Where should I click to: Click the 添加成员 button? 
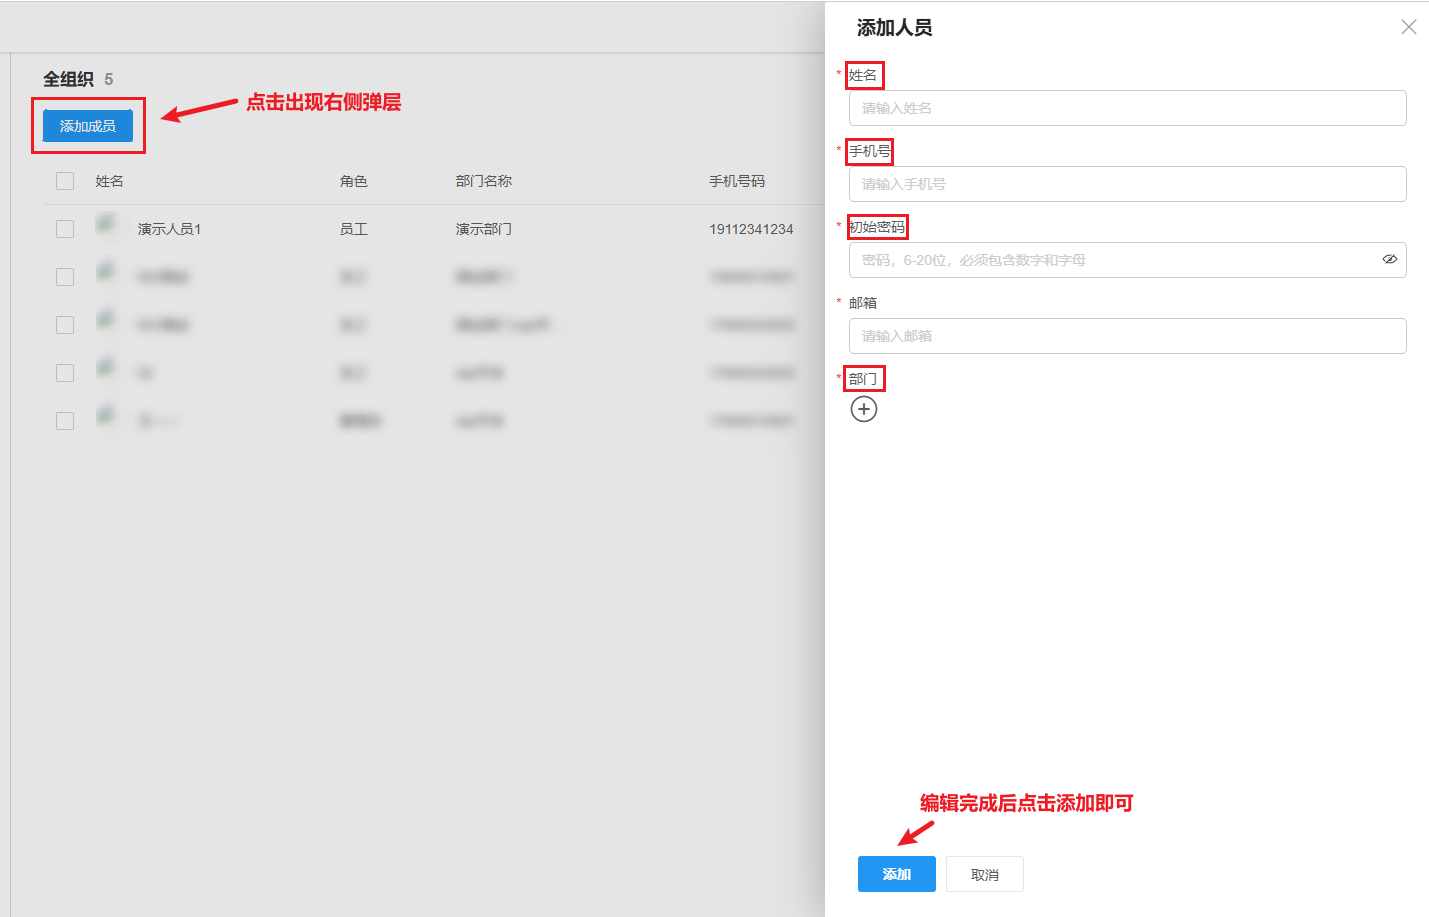point(87,125)
